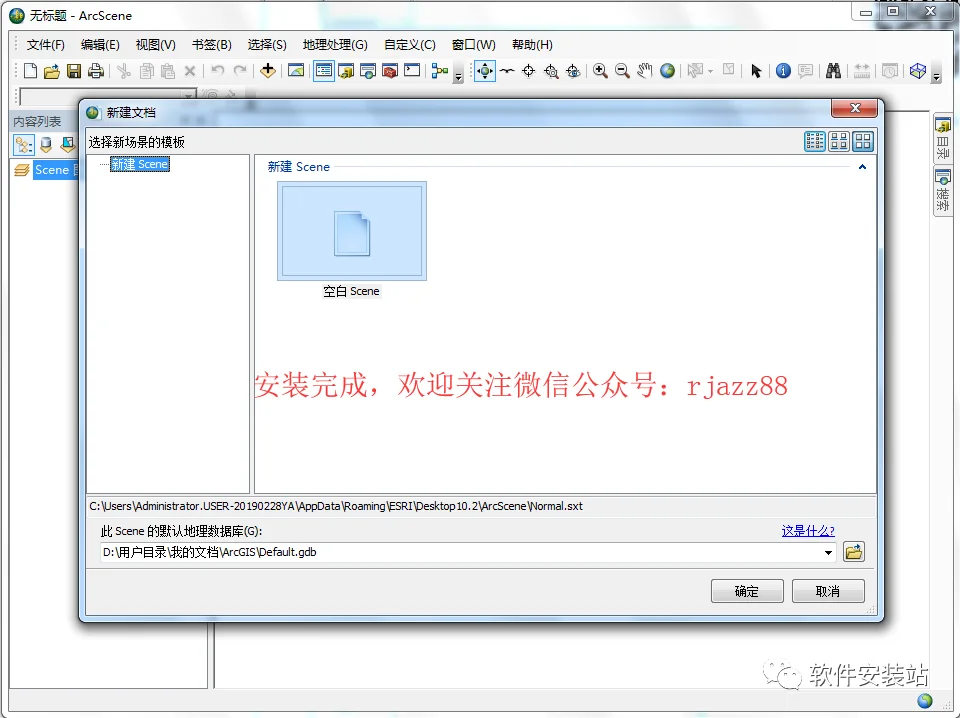
Task: Switch dialog to medium tiles view
Action: pyautogui.click(x=839, y=141)
